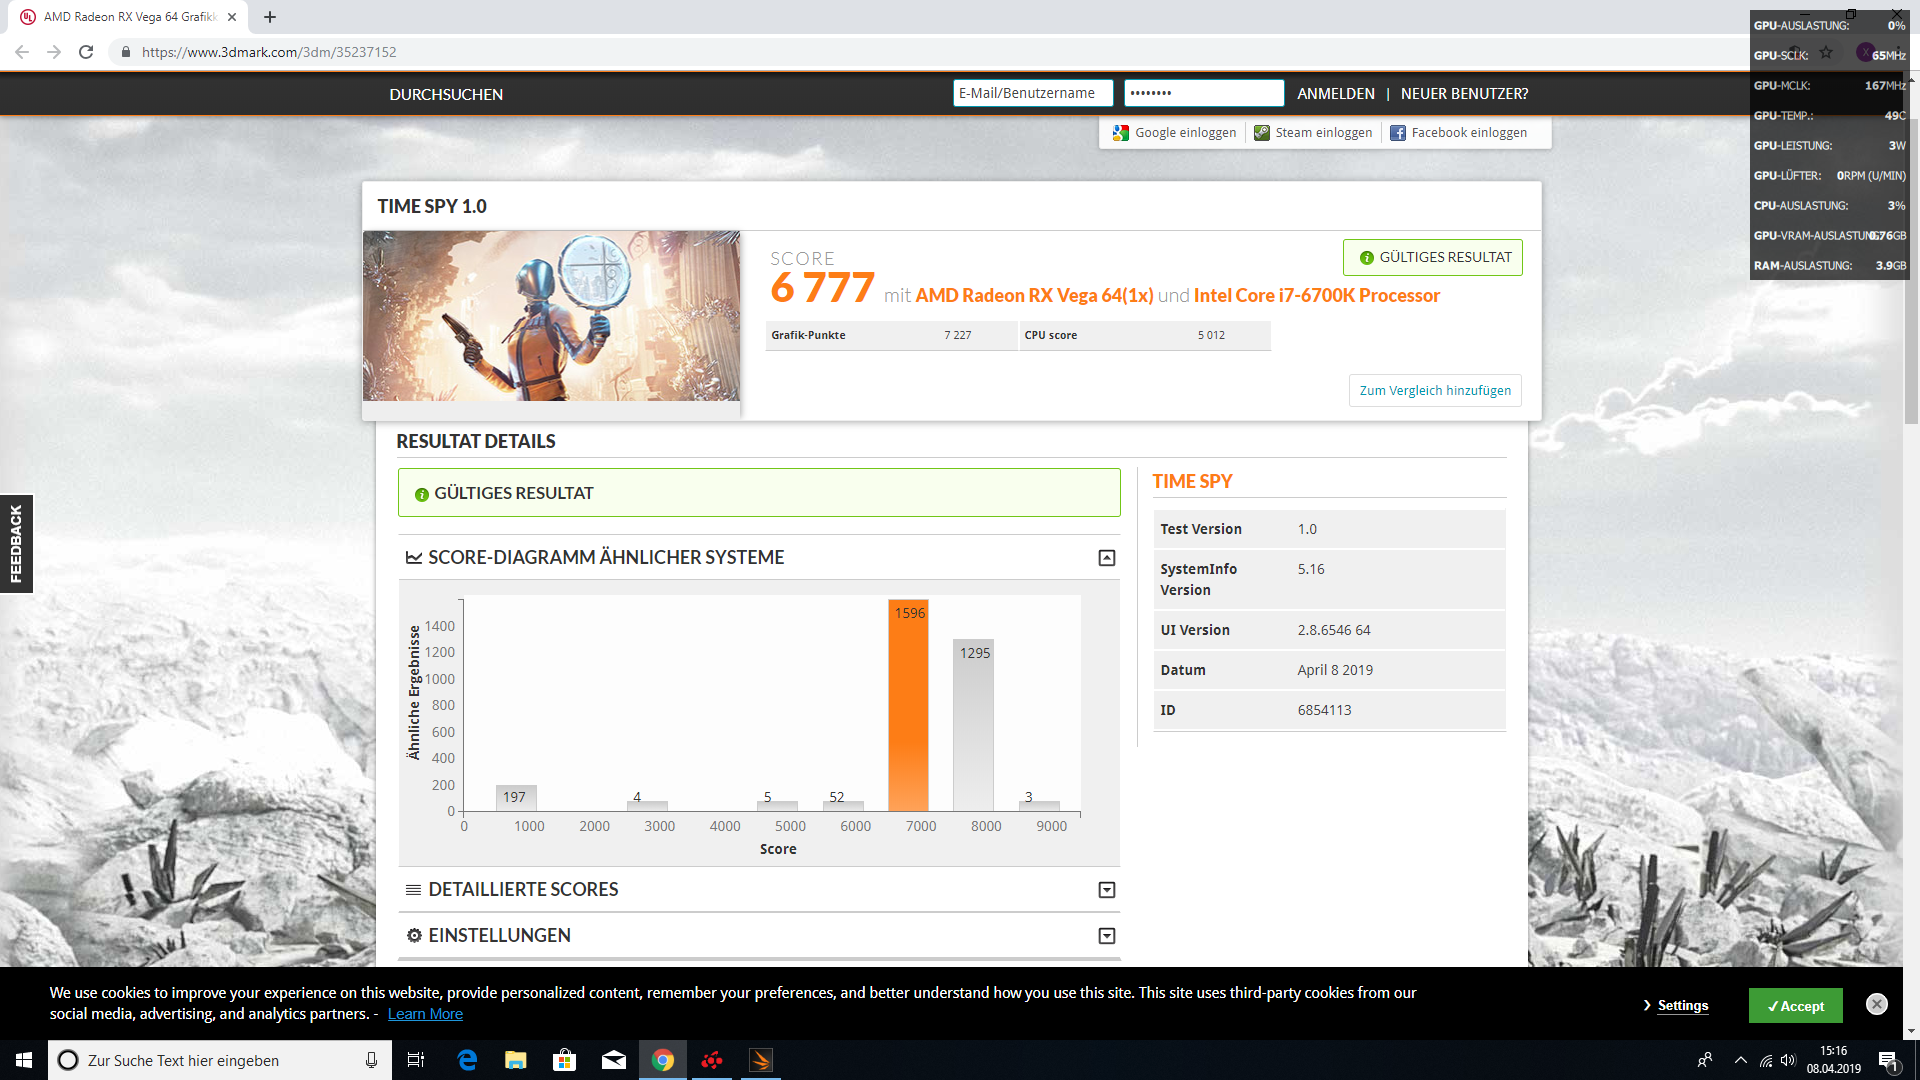The width and height of the screenshot is (1920, 1080).
Task: Open the Intel Core i7-6700K Processor link
Action: pos(1317,296)
